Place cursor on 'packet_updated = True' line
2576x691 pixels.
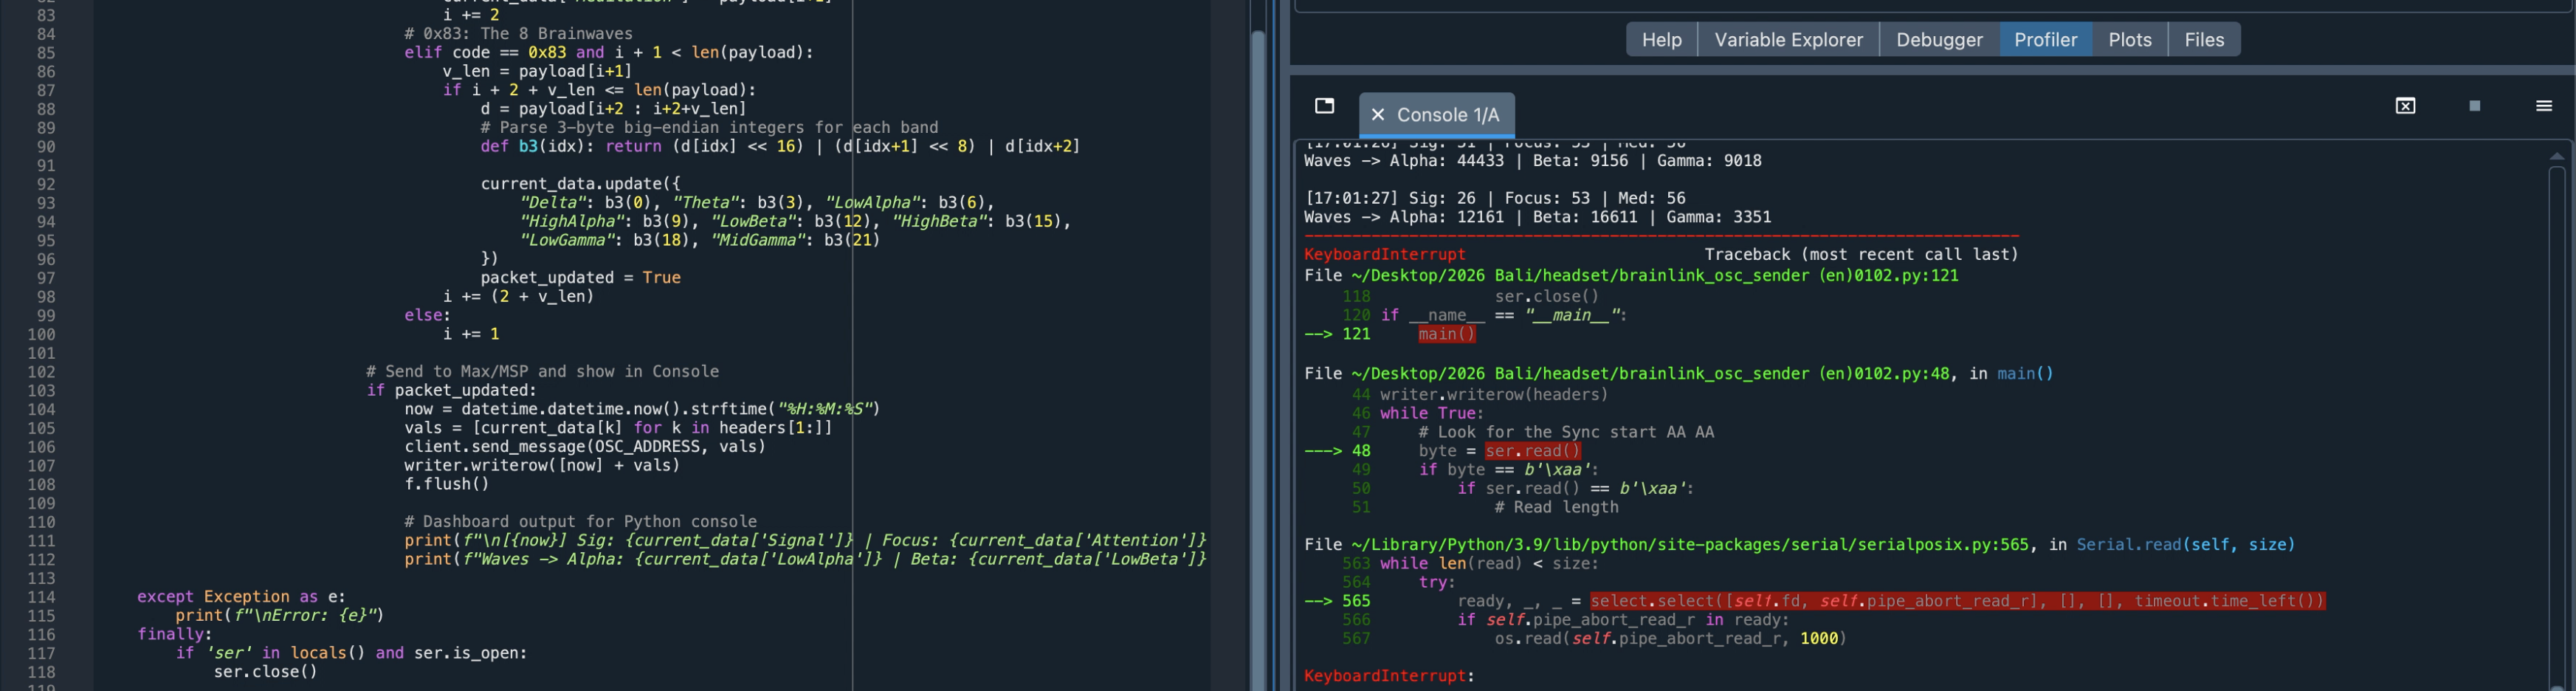[x=580, y=278]
